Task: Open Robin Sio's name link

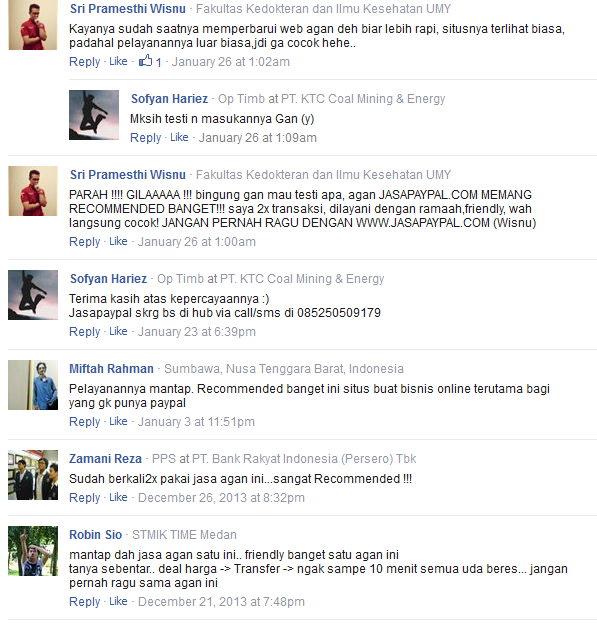Action: pos(96,534)
